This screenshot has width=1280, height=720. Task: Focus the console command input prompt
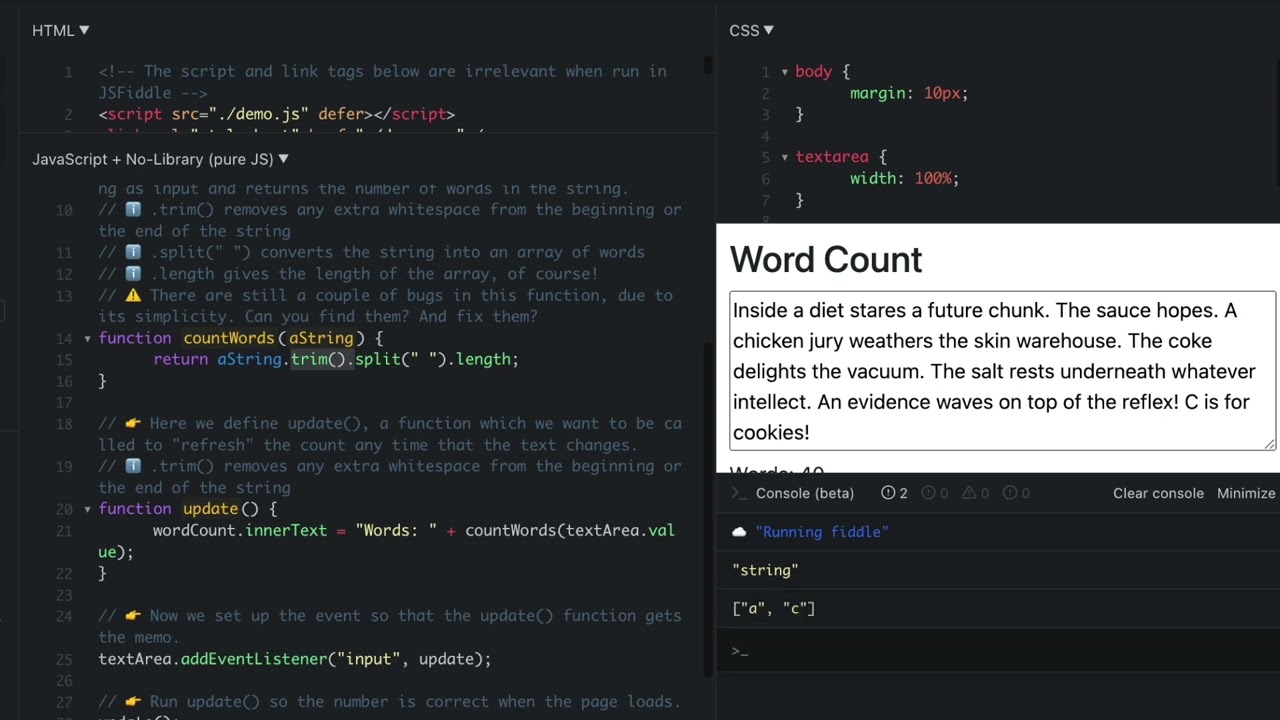[x=1000, y=651]
